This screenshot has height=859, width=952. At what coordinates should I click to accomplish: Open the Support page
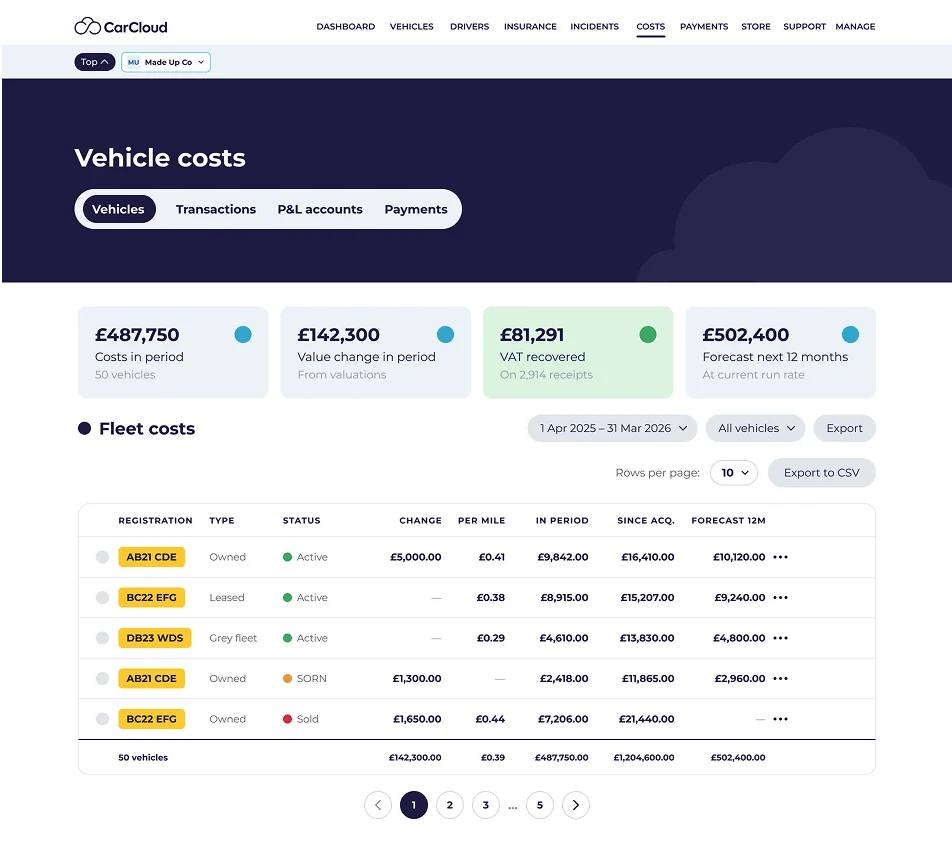pyautogui.click(x=804, y=27)
